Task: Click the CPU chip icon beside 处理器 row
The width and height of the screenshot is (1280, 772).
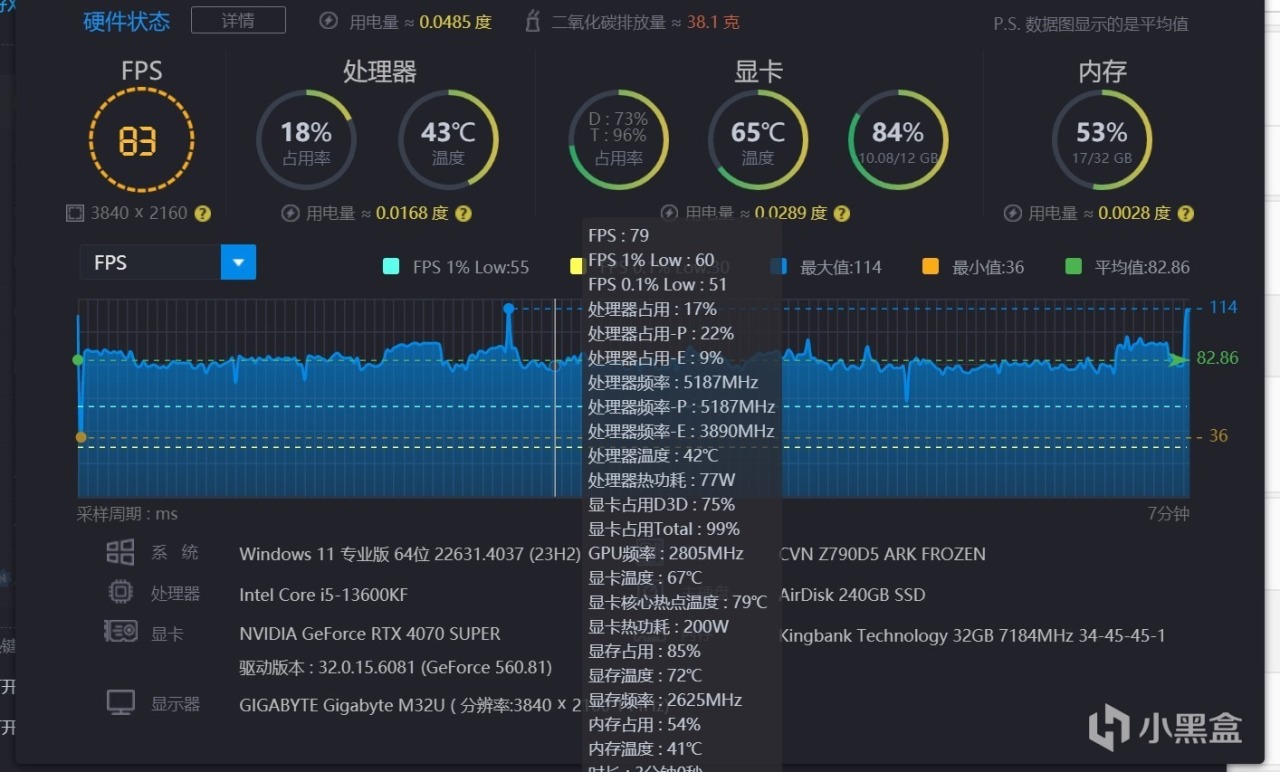Action: [120, 592]
